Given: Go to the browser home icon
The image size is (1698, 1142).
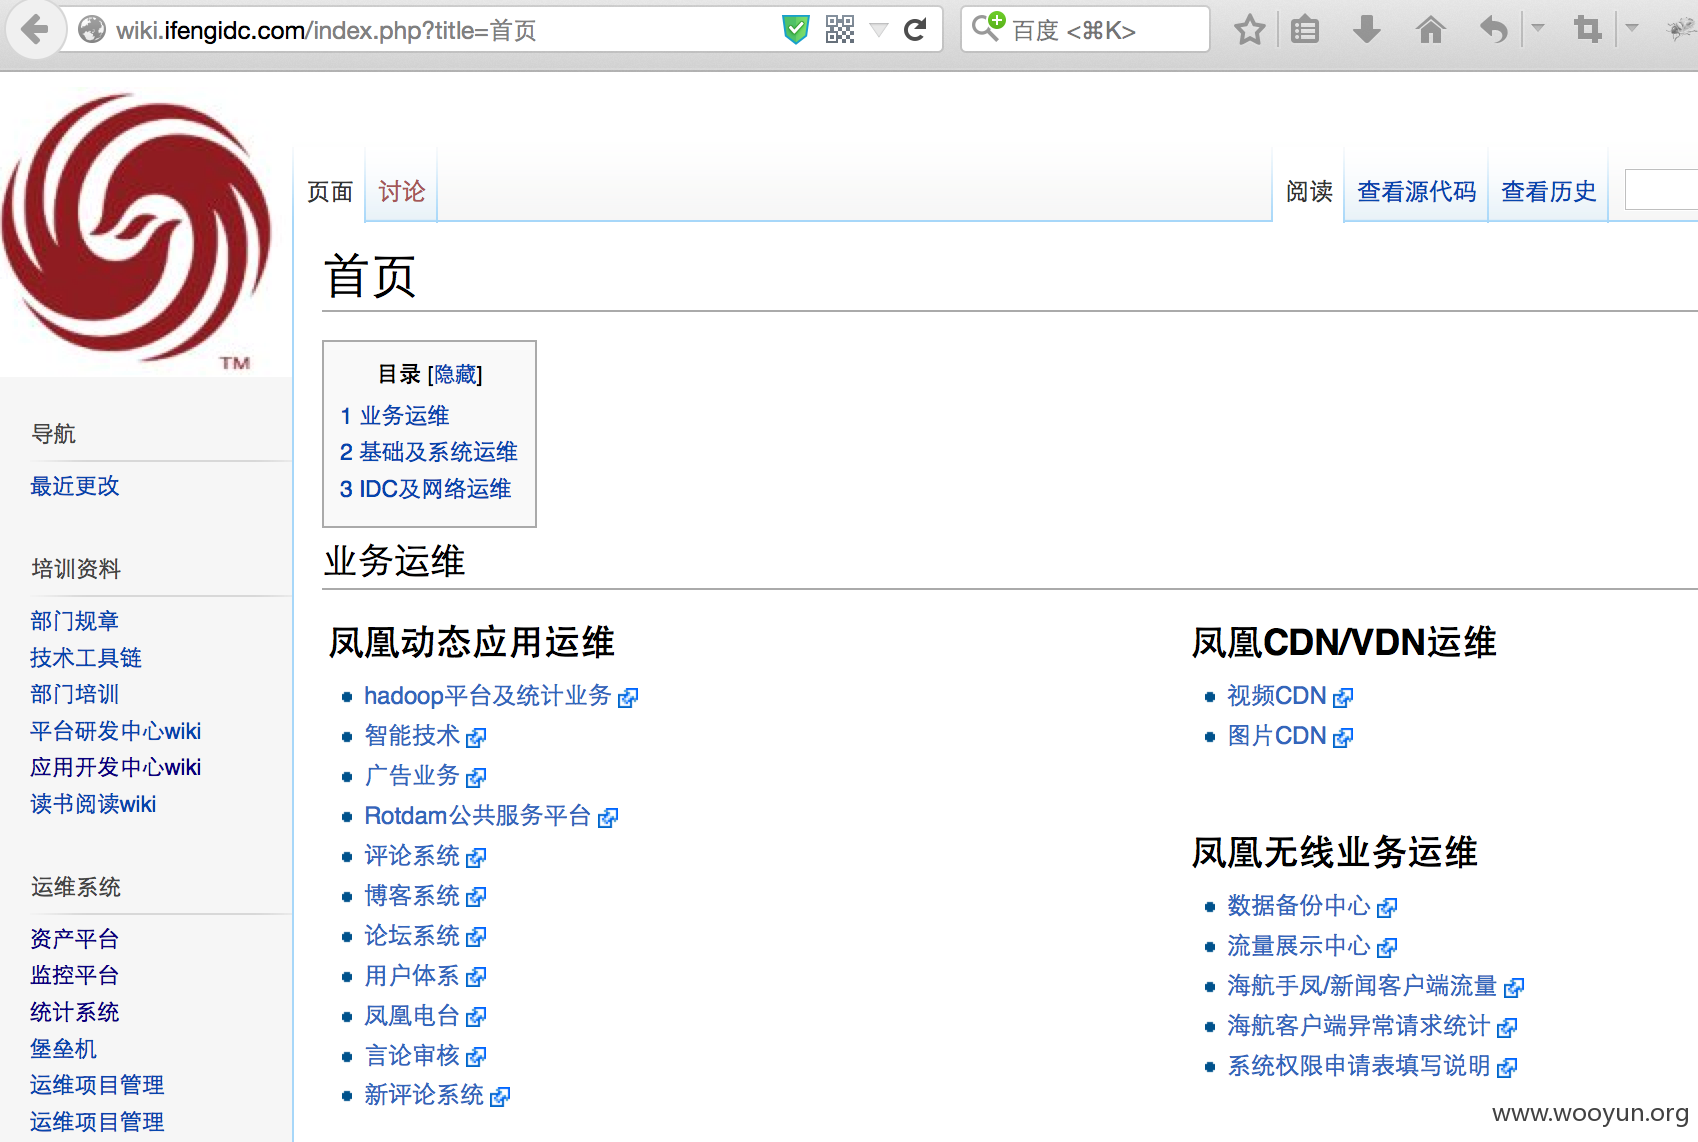Looking at the screenshot, I should pyautogui.click(x=1431, y=30).
